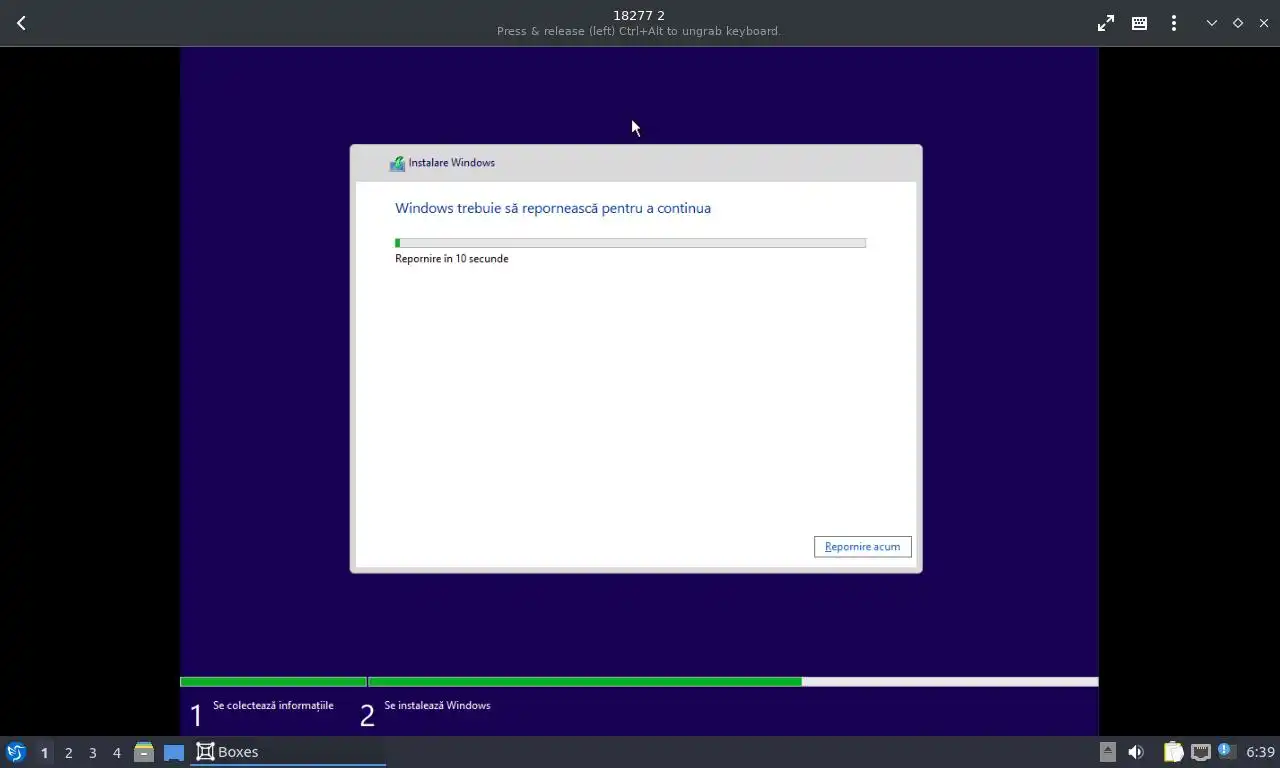Open the file manager from taskbar
1280x768 pixels.
click(144, 752)
